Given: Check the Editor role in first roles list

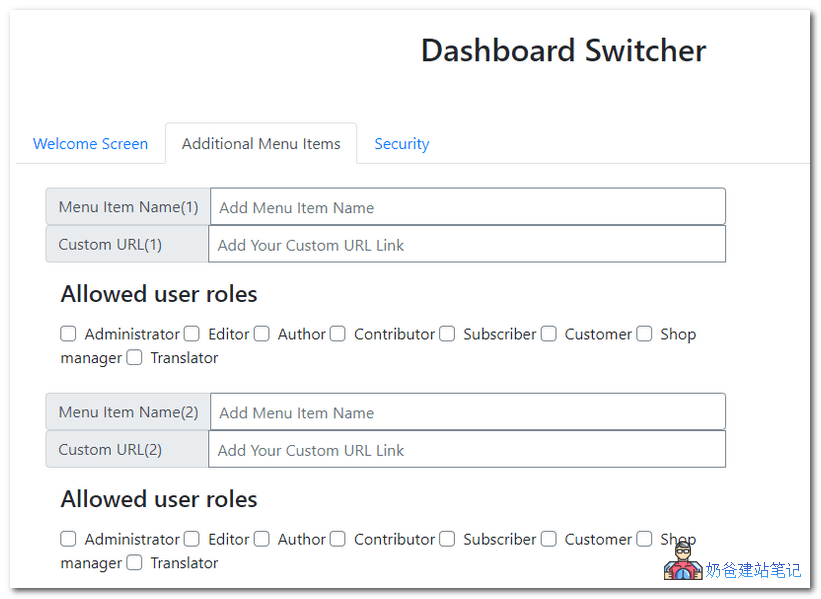Looking at the screenshot, I should pos(191,334).
